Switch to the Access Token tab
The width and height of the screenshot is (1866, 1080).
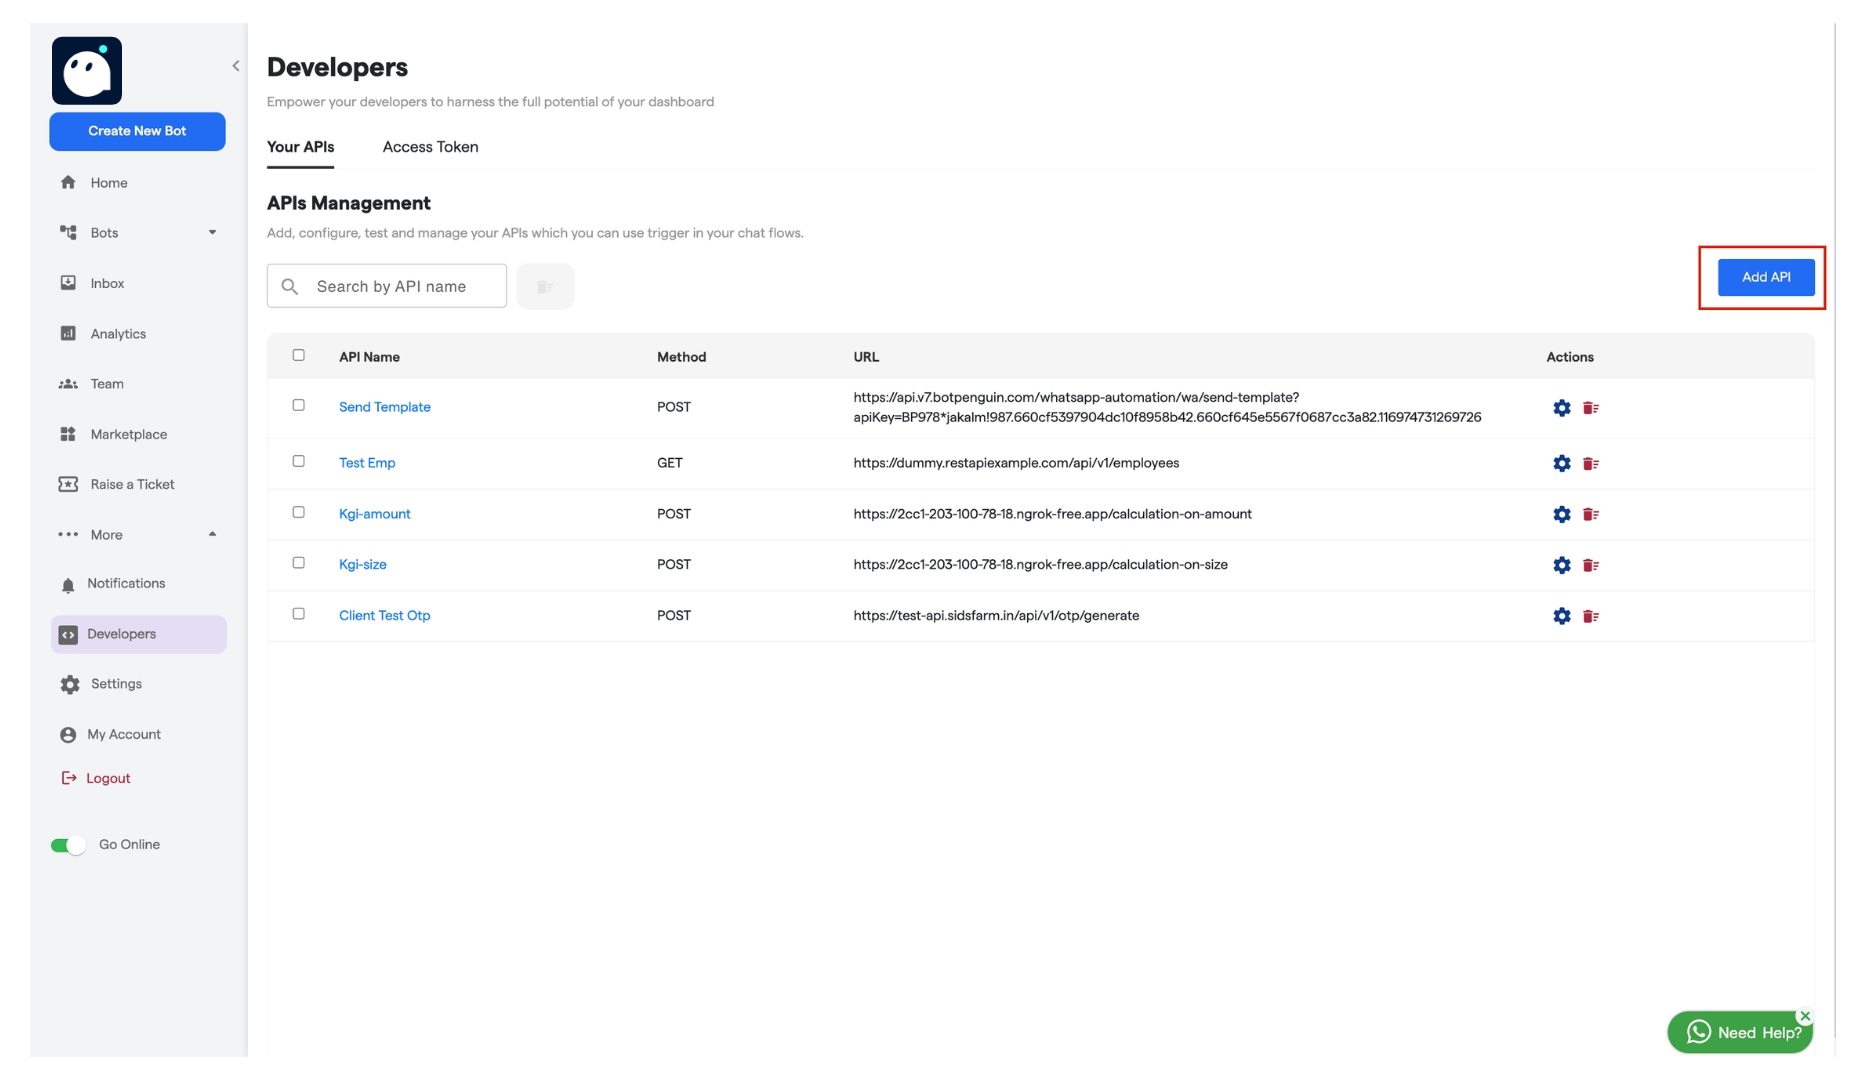(x=429, y=147)
